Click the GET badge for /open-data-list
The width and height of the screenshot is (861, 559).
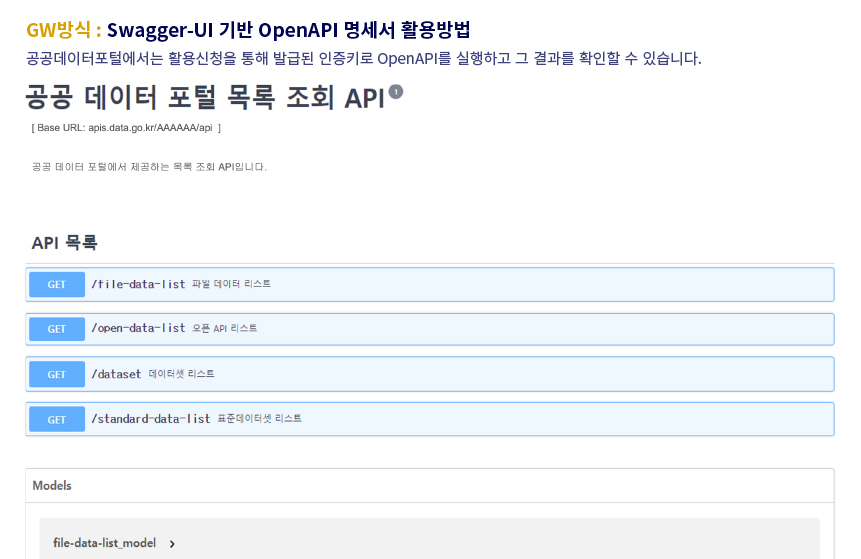pyautogui.click(x=57, y=329)
